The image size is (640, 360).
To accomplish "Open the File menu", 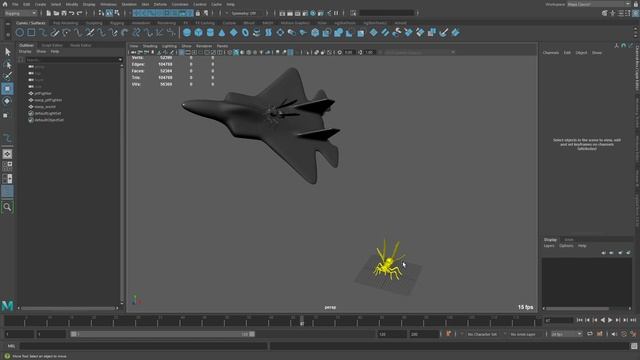I will point(15,4).
